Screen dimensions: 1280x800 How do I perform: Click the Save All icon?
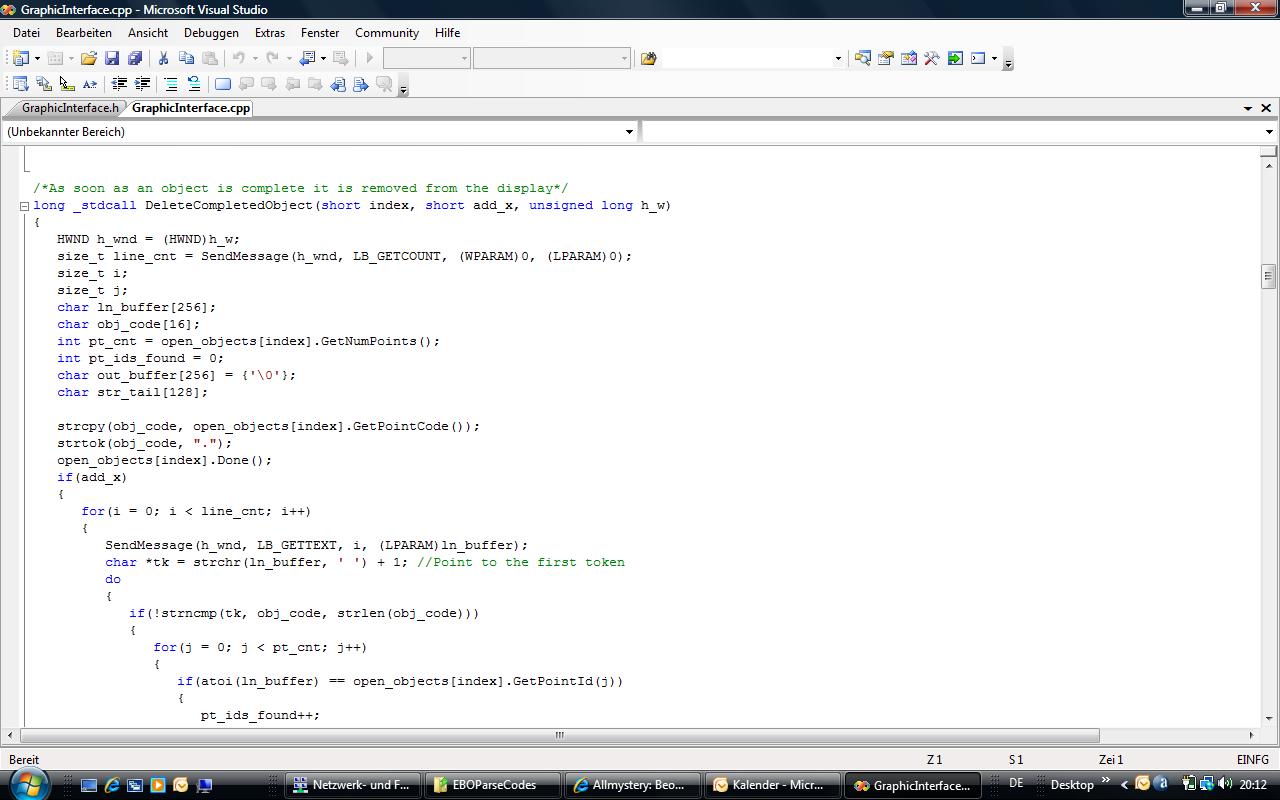[x=135, y=58]
